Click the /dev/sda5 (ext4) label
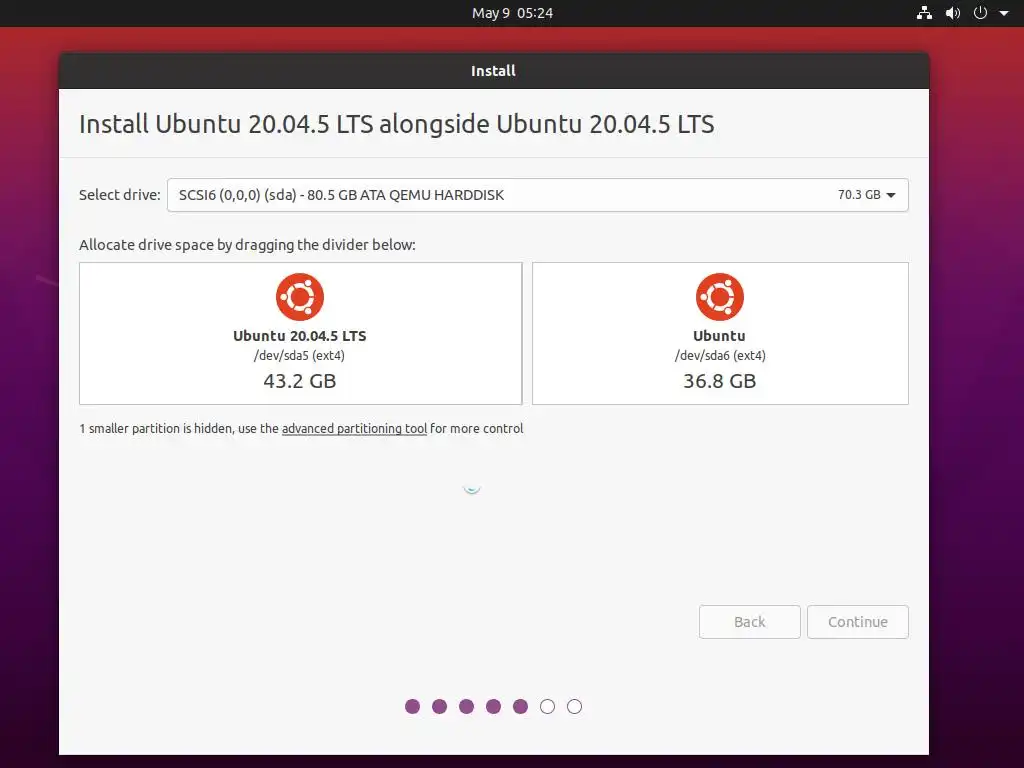Screen dimensions: 1024x768 [299, 356]
